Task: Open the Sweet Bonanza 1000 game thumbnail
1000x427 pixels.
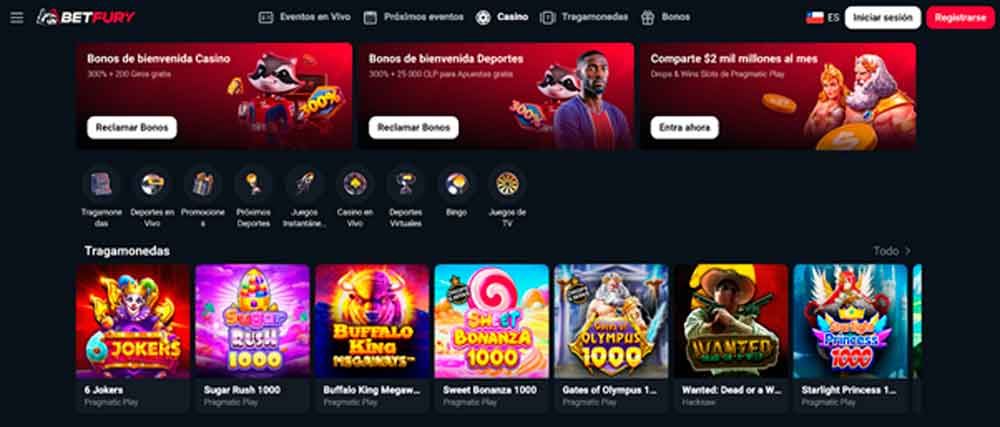Action: point(491,321)
